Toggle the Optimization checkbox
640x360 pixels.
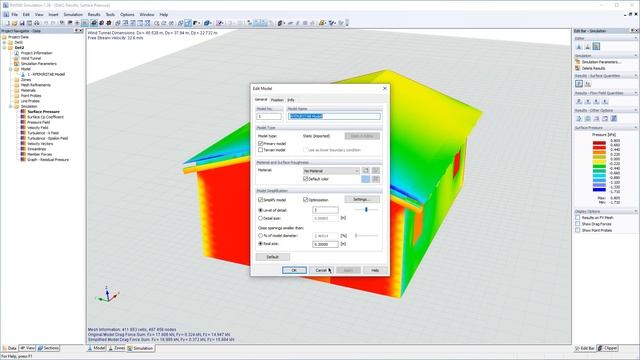pos(305,200)
